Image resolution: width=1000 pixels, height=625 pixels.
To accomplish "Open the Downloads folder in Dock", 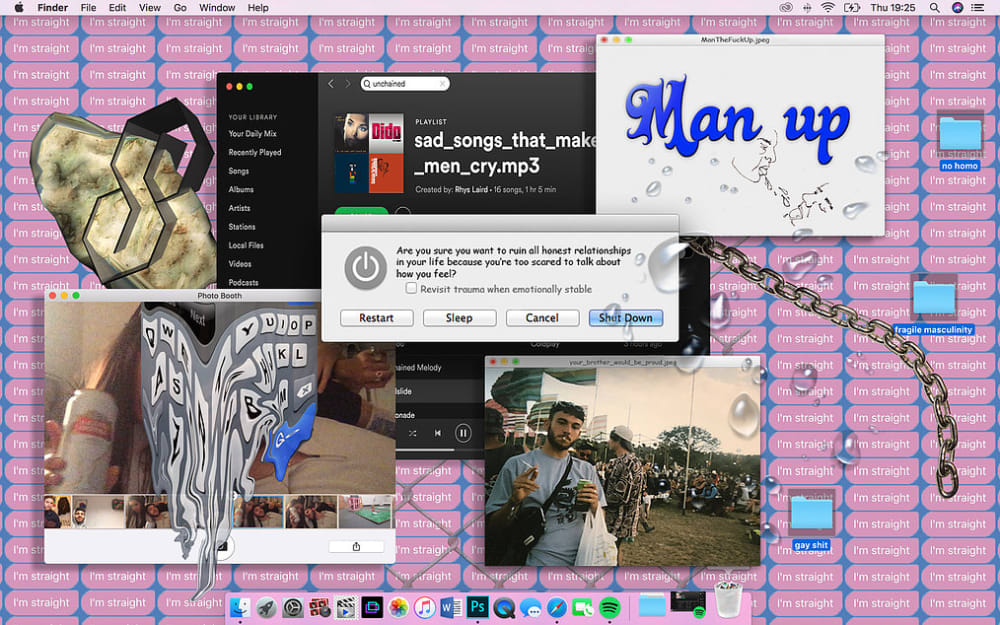I will pyautogui.click(x=652, y=606).
